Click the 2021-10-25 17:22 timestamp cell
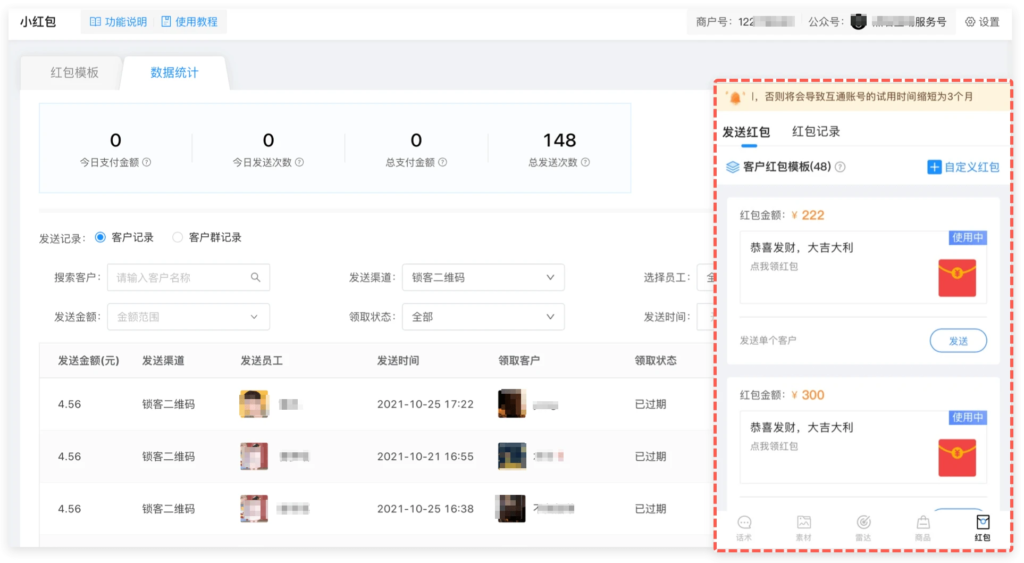1024x563 pixels. (x=425, y=404)
